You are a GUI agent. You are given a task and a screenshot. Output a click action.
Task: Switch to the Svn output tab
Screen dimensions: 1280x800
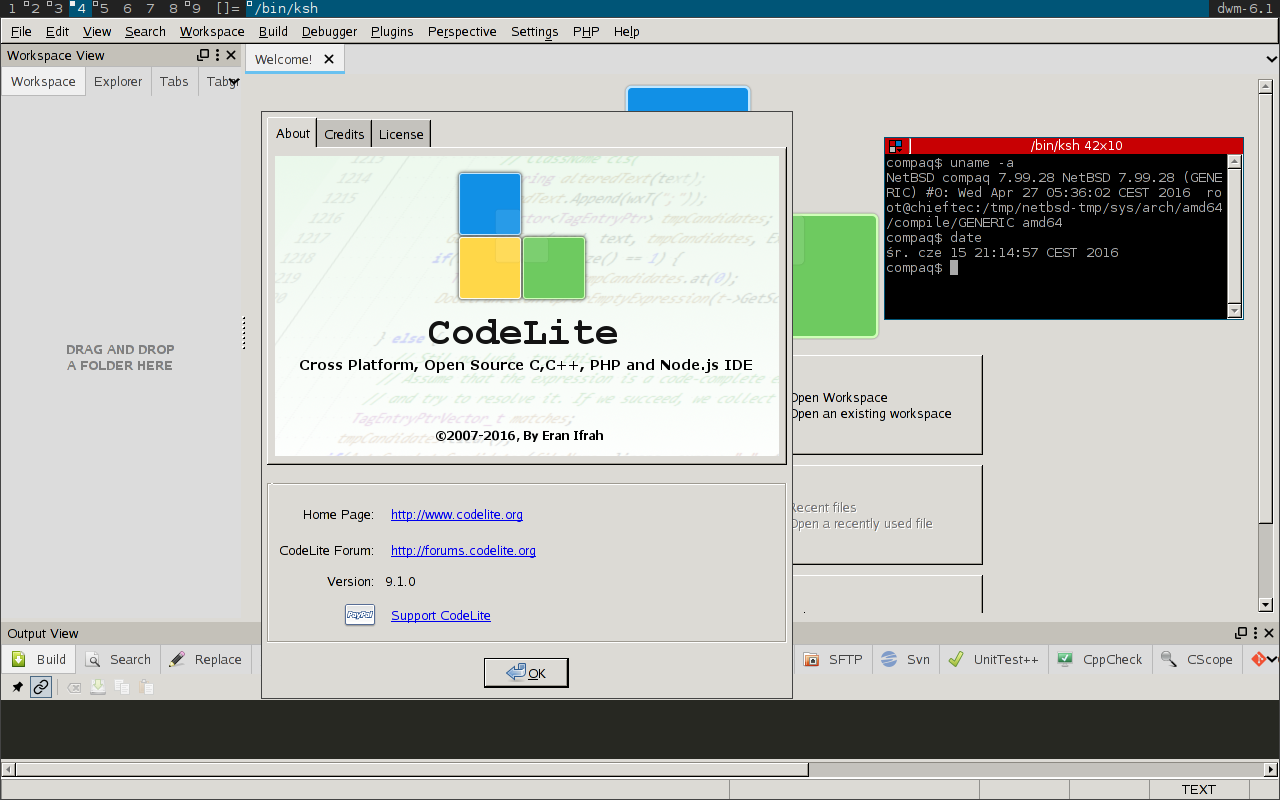905,659
